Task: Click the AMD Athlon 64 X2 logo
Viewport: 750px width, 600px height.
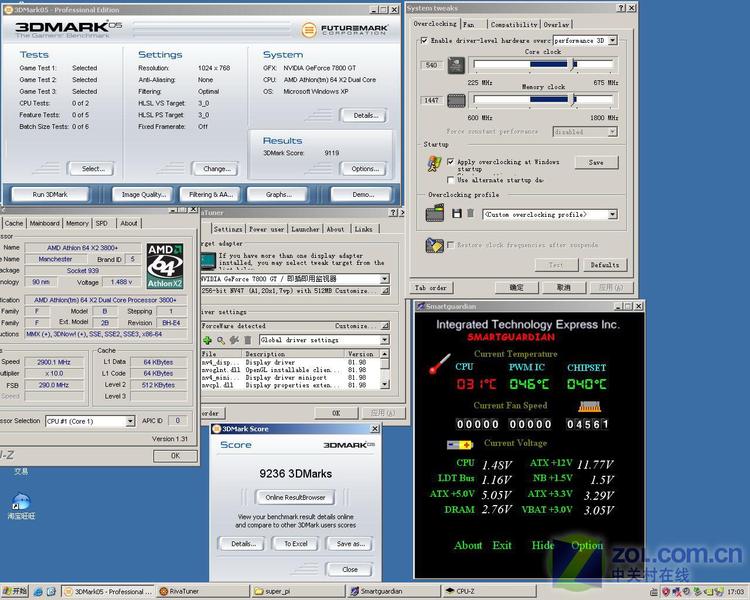Action: click(165, 266)
